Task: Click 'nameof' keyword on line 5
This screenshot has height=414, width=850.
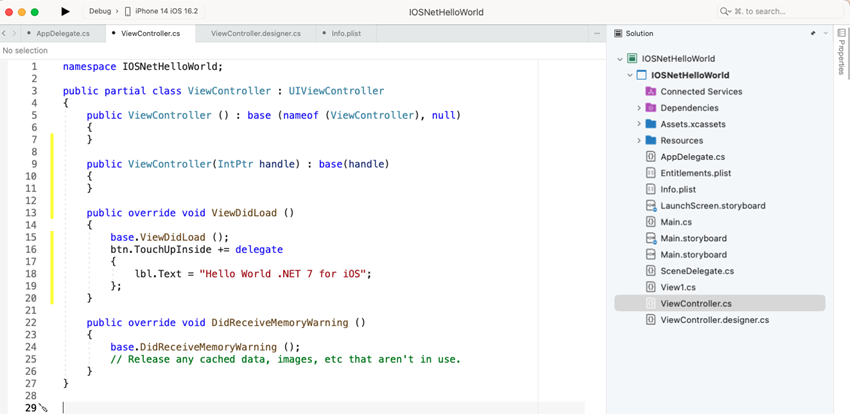Action: pyautogui.click(x=301, y=115)
